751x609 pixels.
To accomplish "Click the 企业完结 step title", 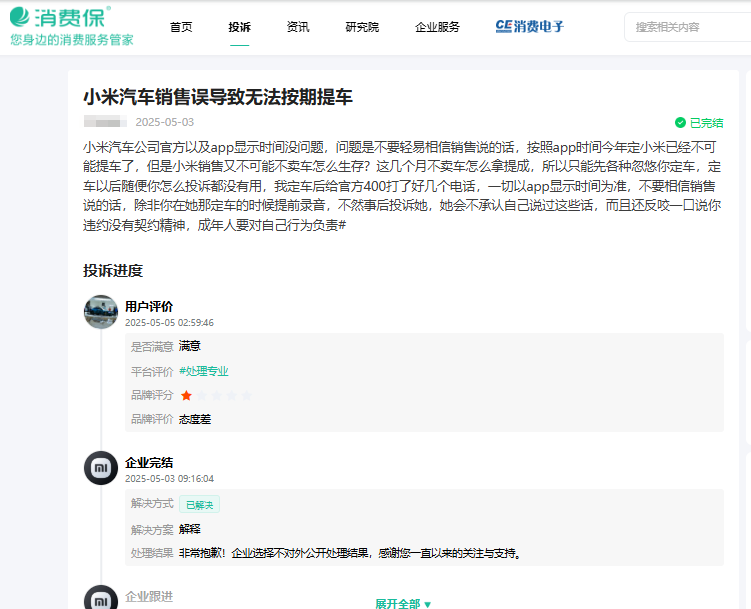I will point(149,462).
